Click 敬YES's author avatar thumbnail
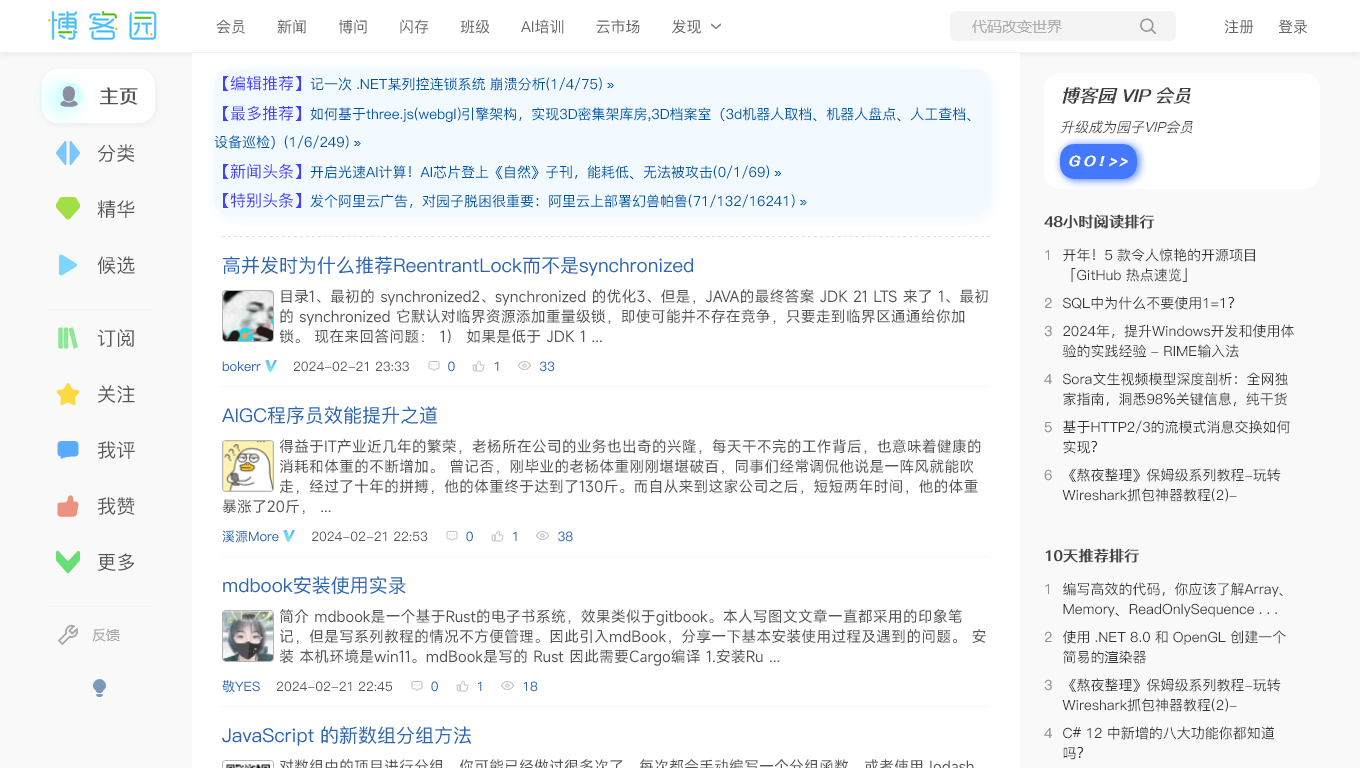The image size is (1360, 768). 248,636
